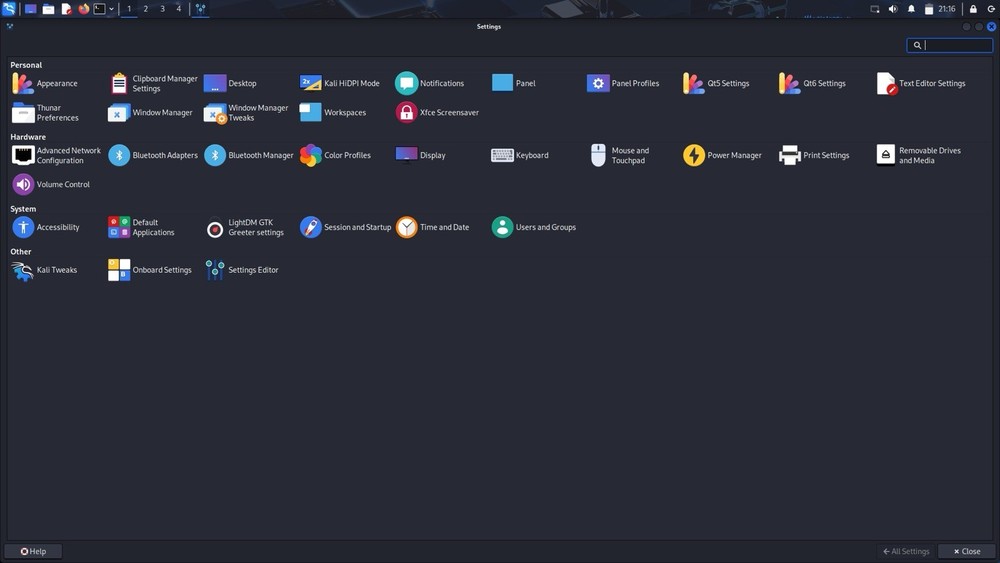
Task: Open Text Editor Settings
Action: tap(921, 84)
